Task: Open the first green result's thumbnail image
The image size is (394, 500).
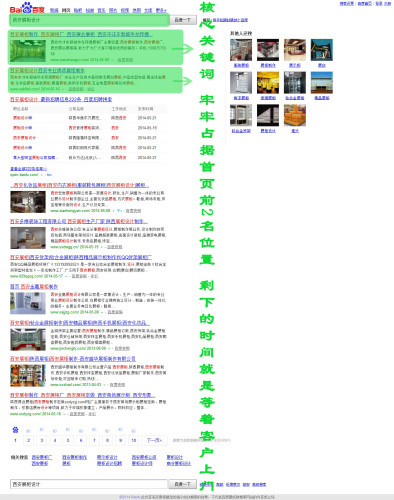Action: click(28, 51)
